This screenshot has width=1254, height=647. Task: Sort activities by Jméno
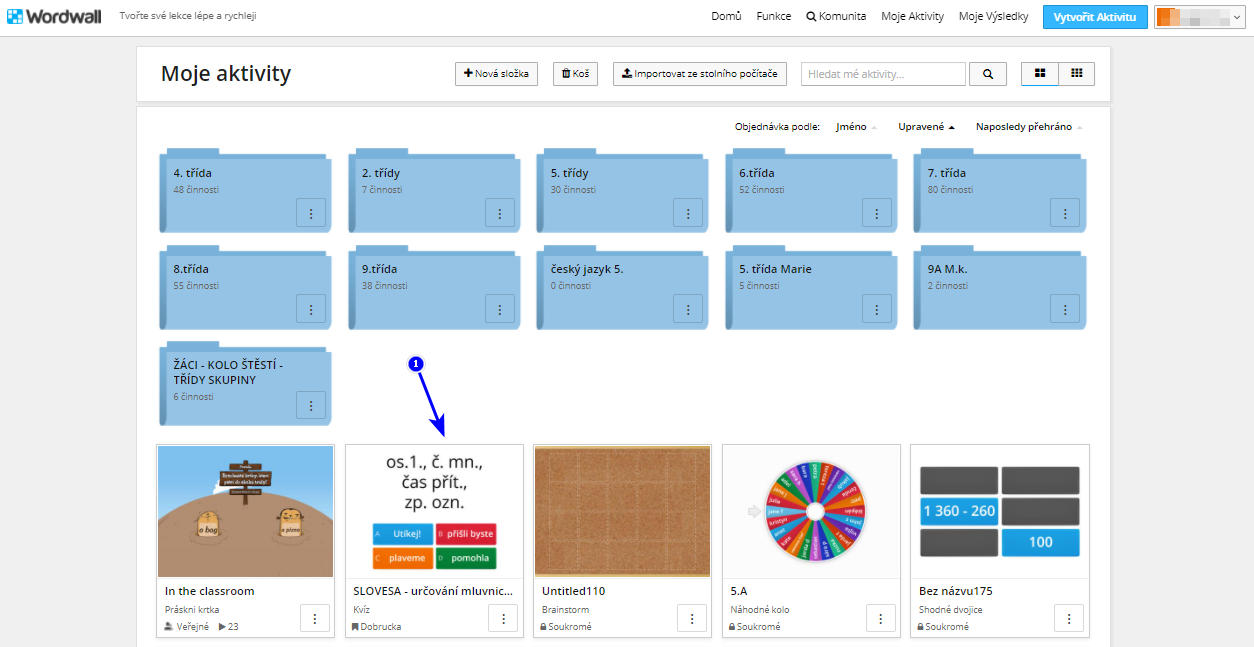pyautogui.click(x=856, y=127)
